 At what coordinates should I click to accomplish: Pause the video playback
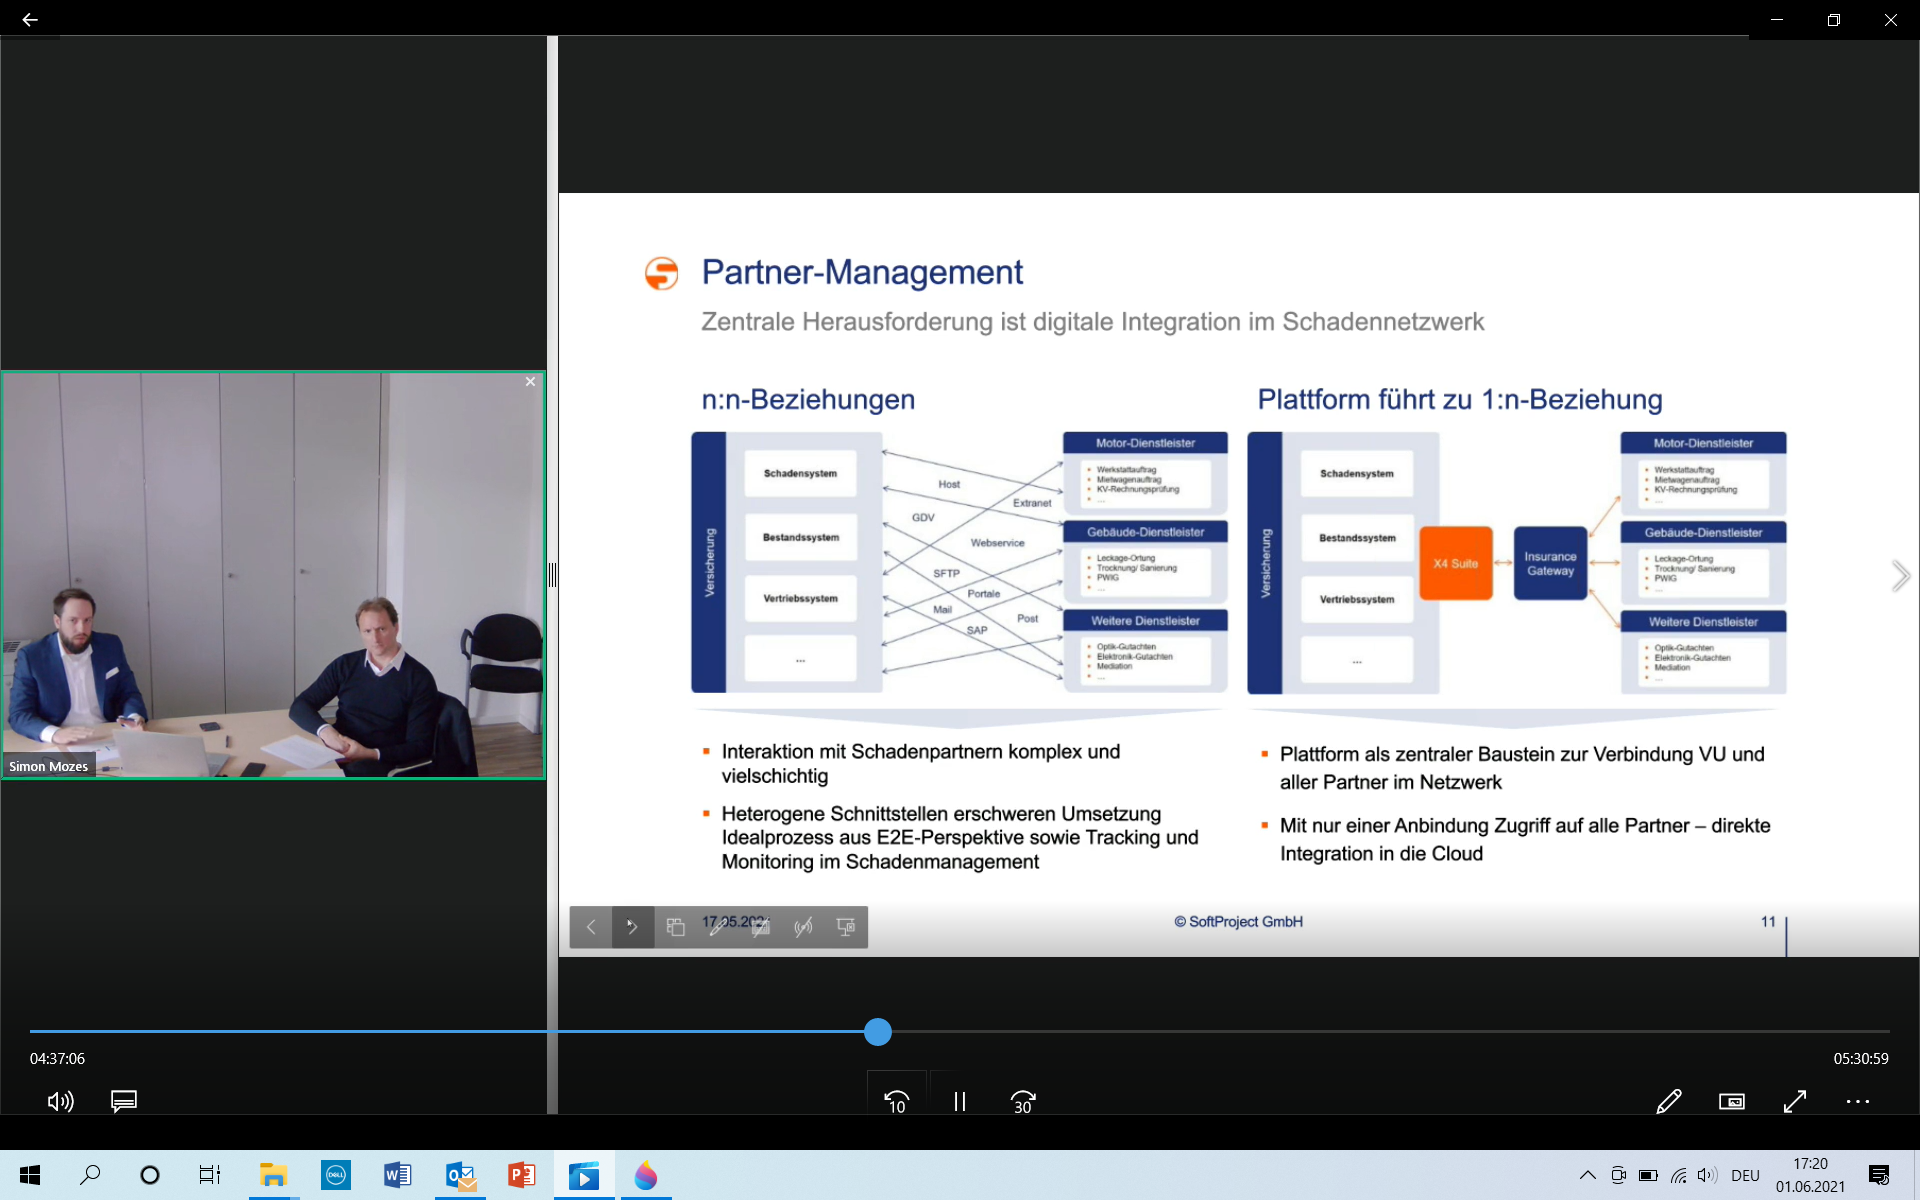point(959,1101)
